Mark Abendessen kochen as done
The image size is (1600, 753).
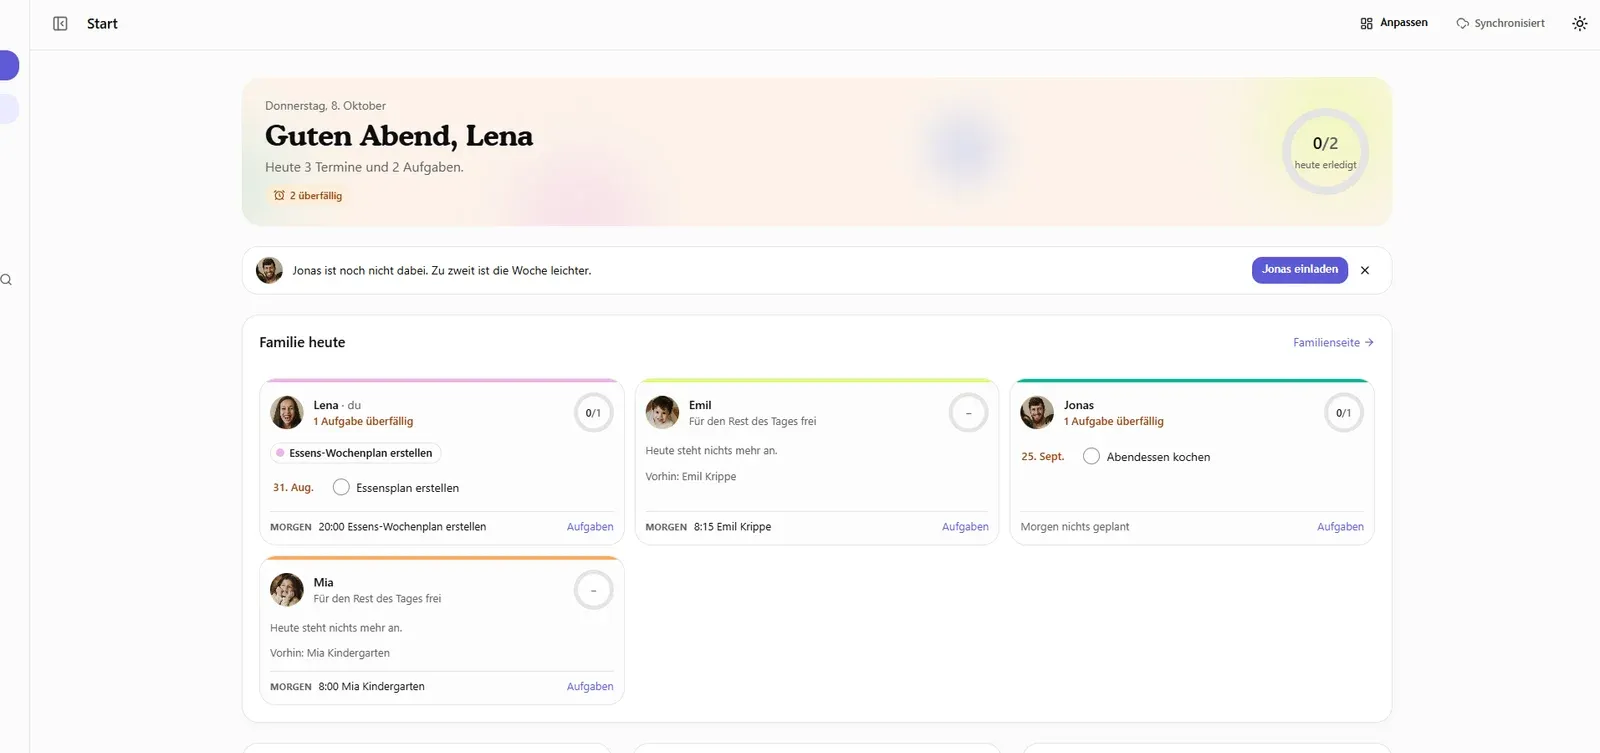[1091, 456]
